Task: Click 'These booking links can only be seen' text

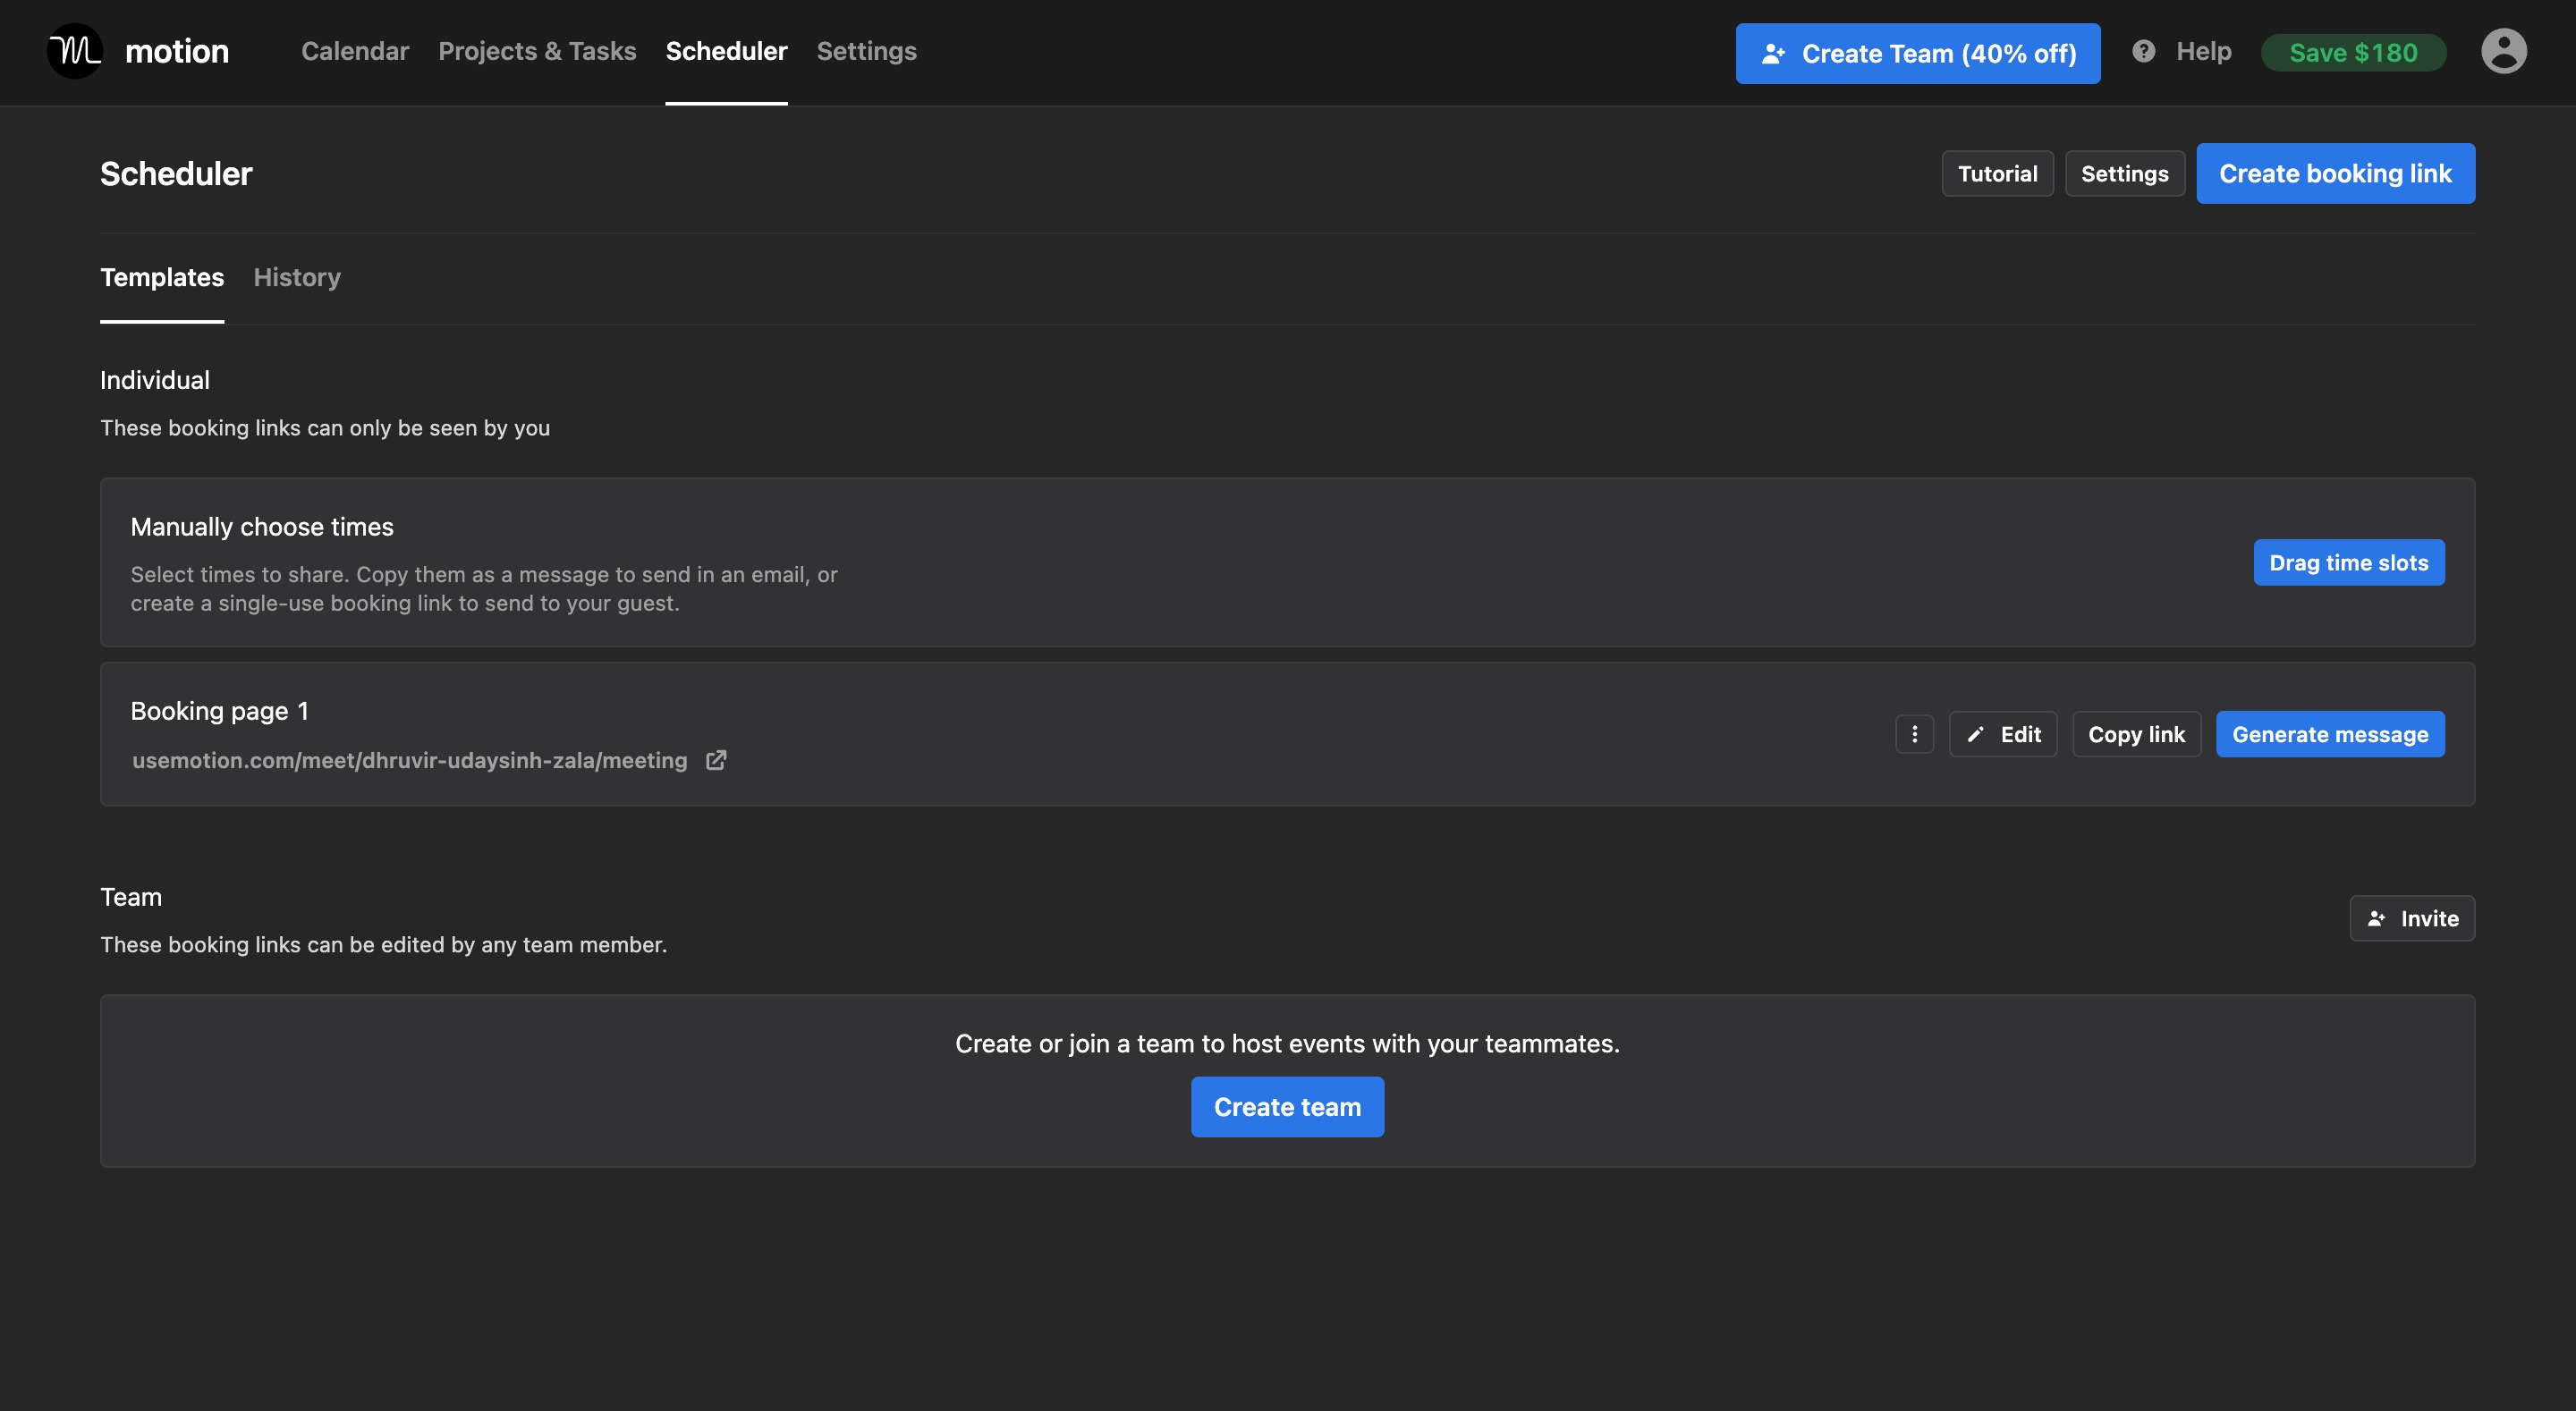Action: [325, 427]
